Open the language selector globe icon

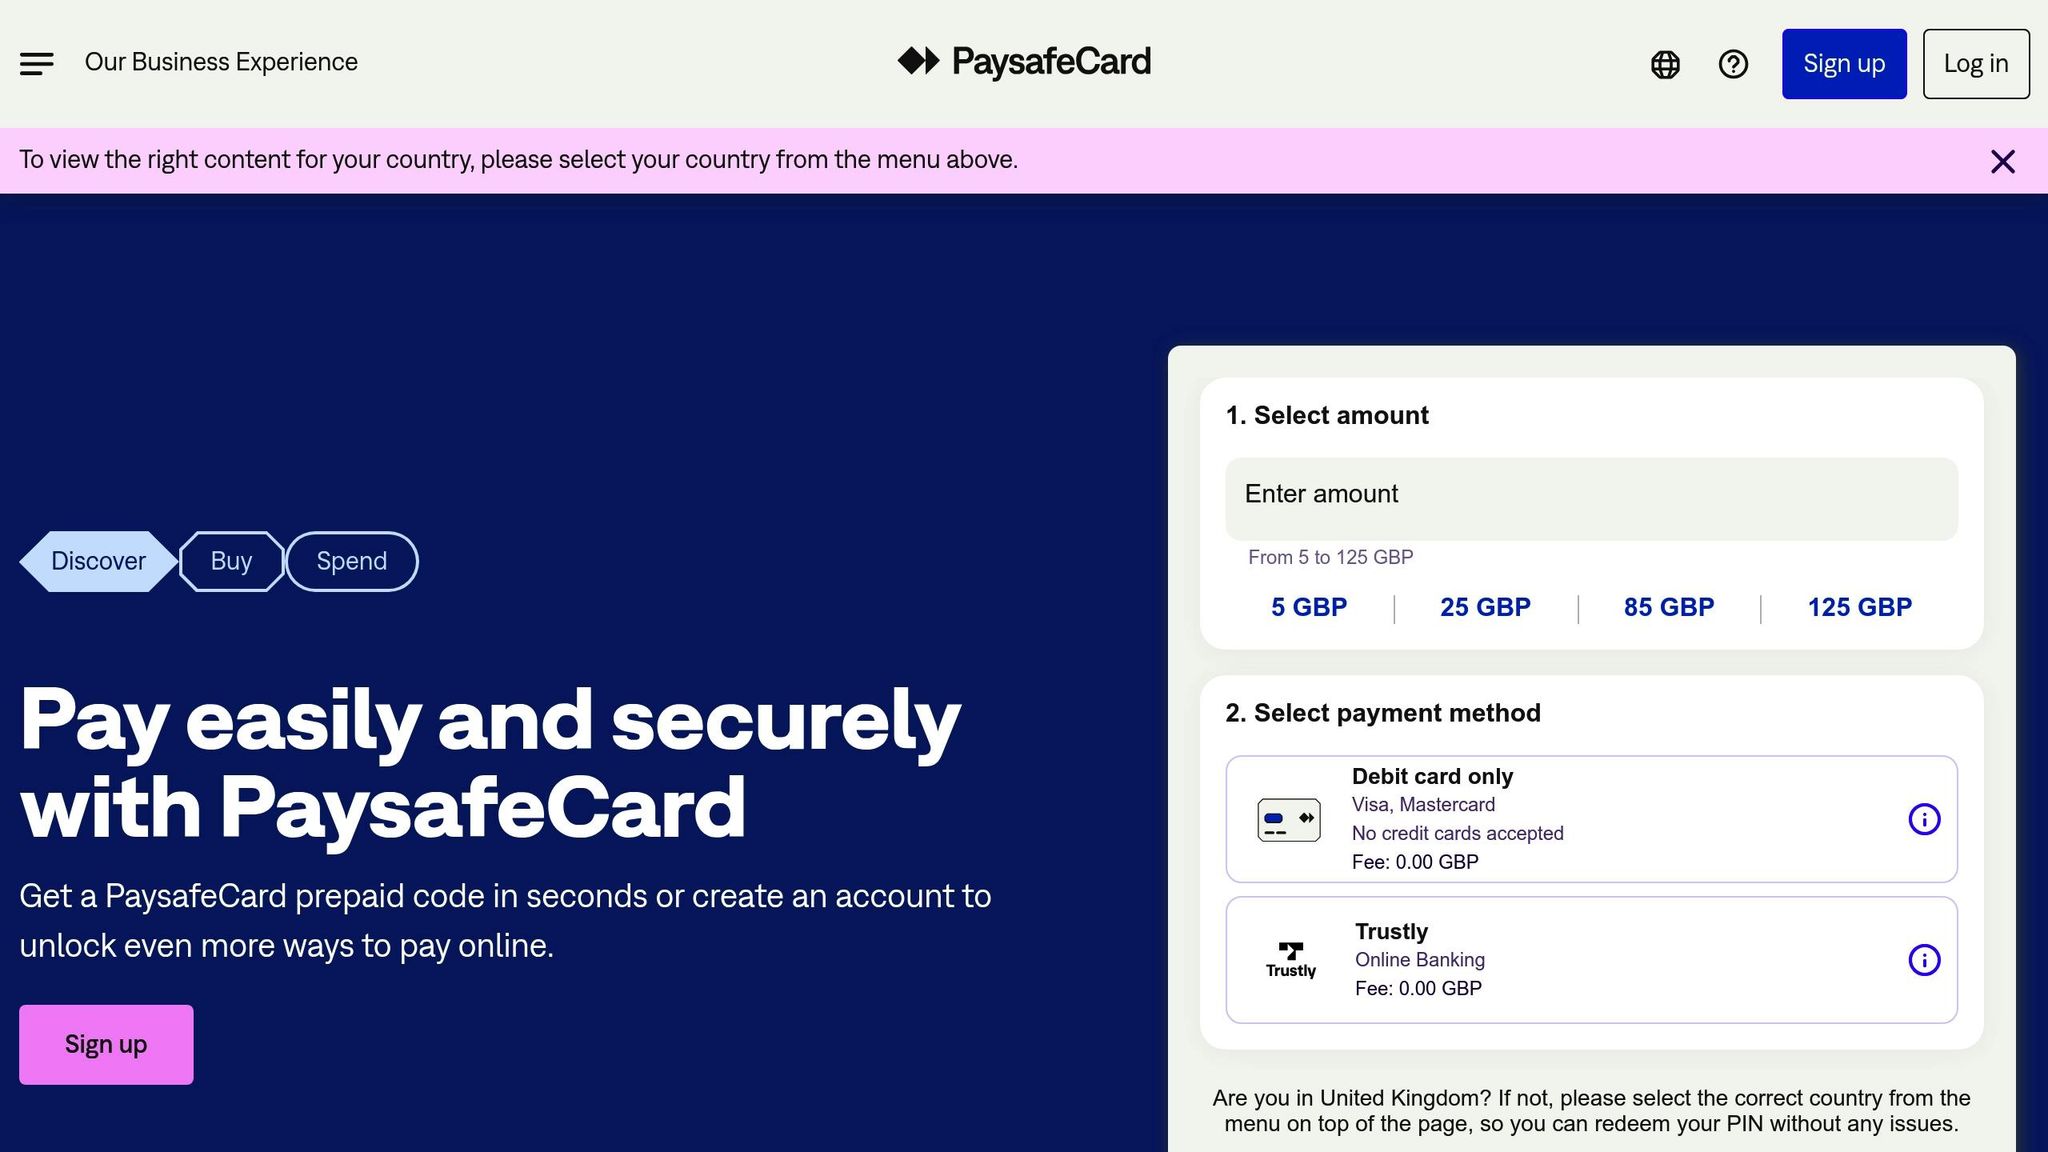pyautogui.click(x=1664, y=63)
